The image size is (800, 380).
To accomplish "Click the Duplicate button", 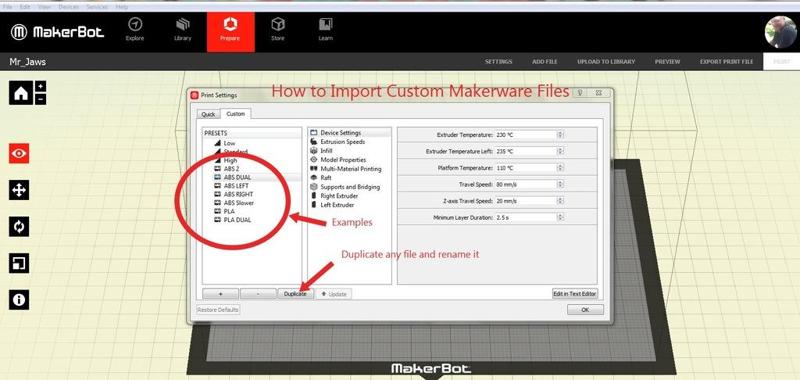I will click(x=295, y=294).
